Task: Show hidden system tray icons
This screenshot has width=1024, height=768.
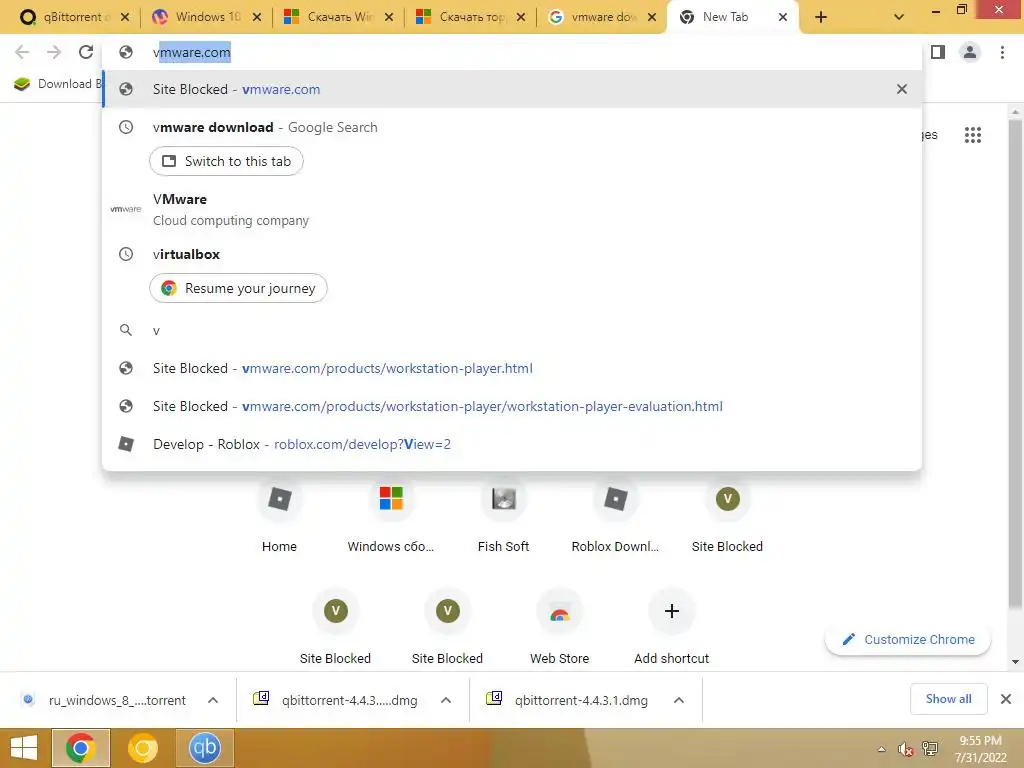Action: coord(882,749)
